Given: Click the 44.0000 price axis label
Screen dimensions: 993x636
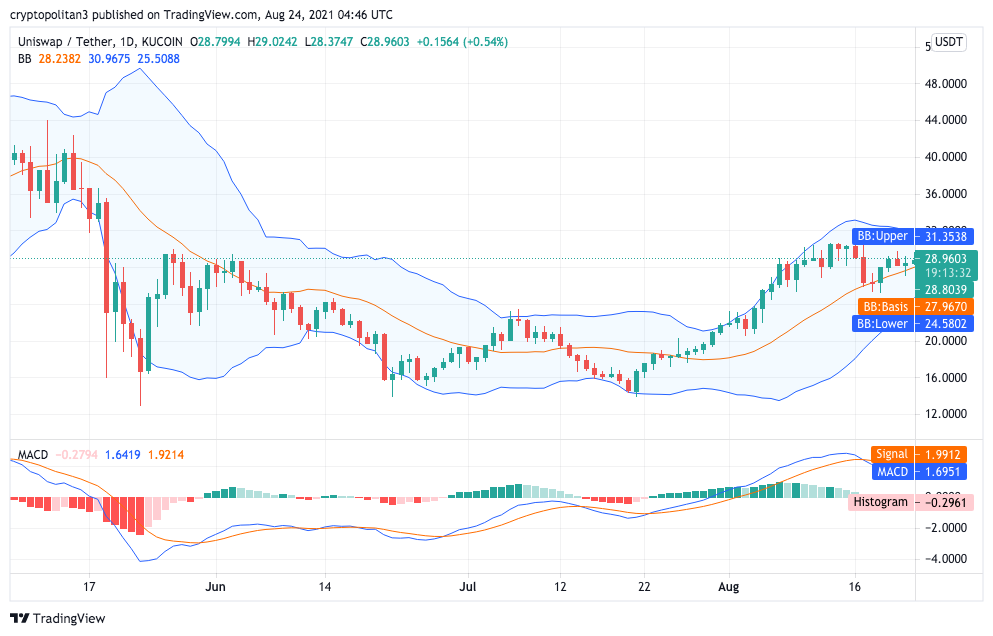Looking at the screenshot, I should click(946, 120).
